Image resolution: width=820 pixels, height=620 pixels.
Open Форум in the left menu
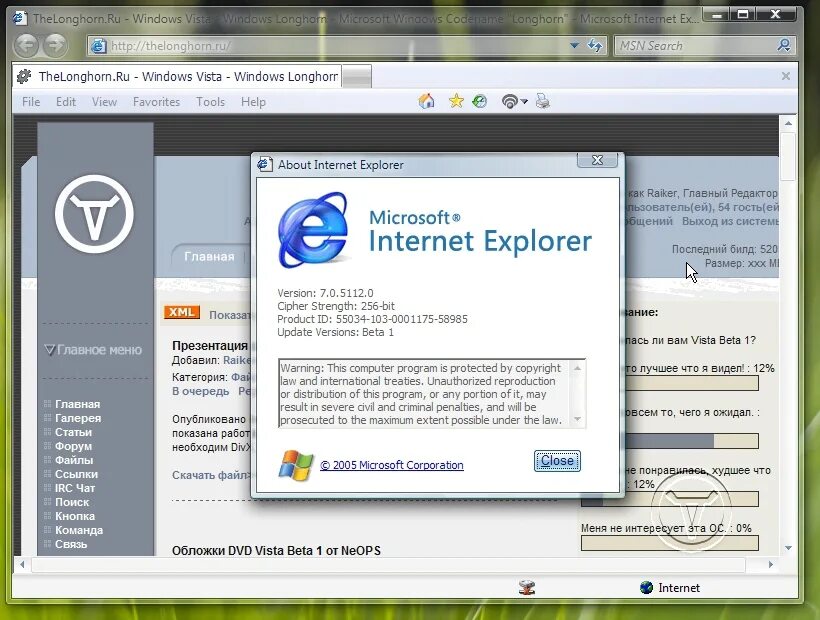pyautogui.click(x=73, y=446)
